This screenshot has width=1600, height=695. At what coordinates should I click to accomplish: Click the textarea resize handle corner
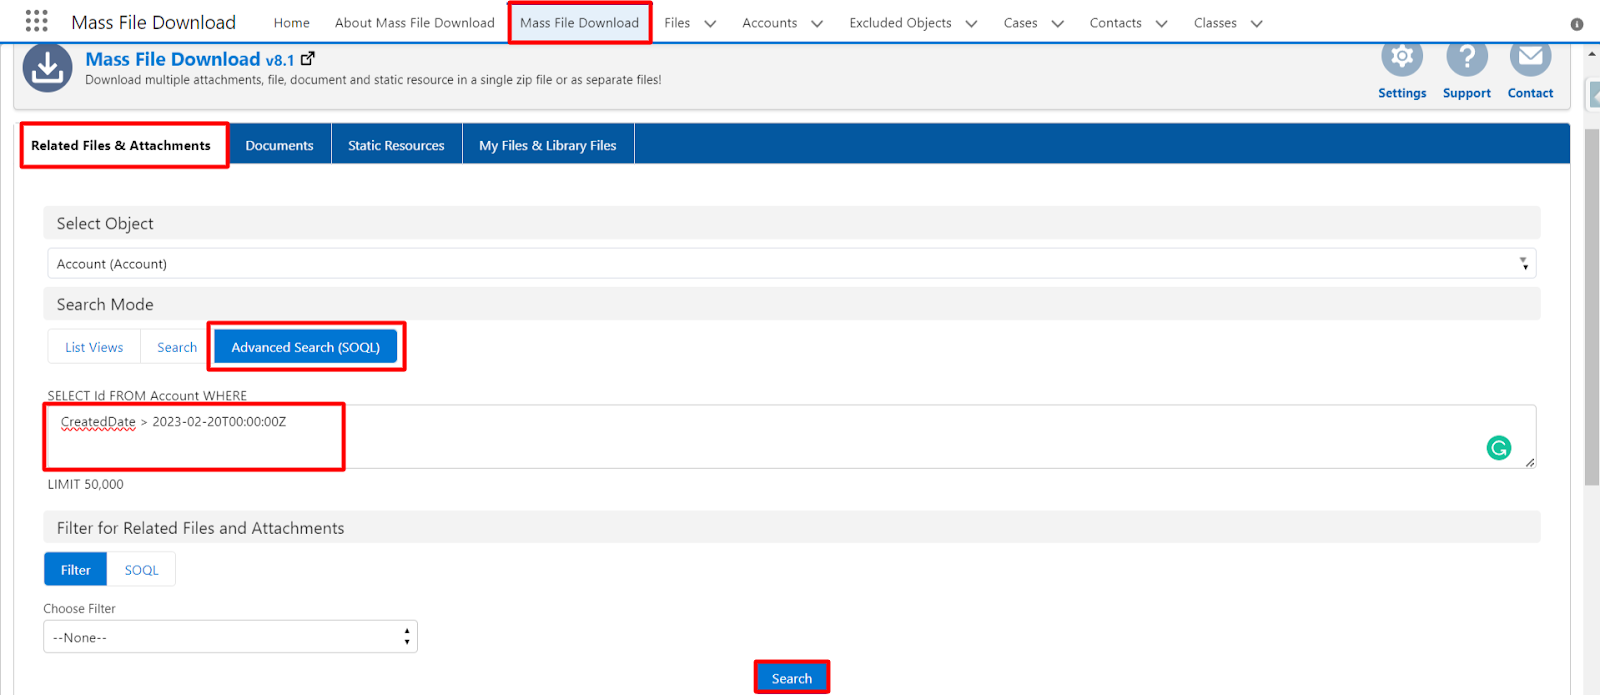(x=1530, y=462)
